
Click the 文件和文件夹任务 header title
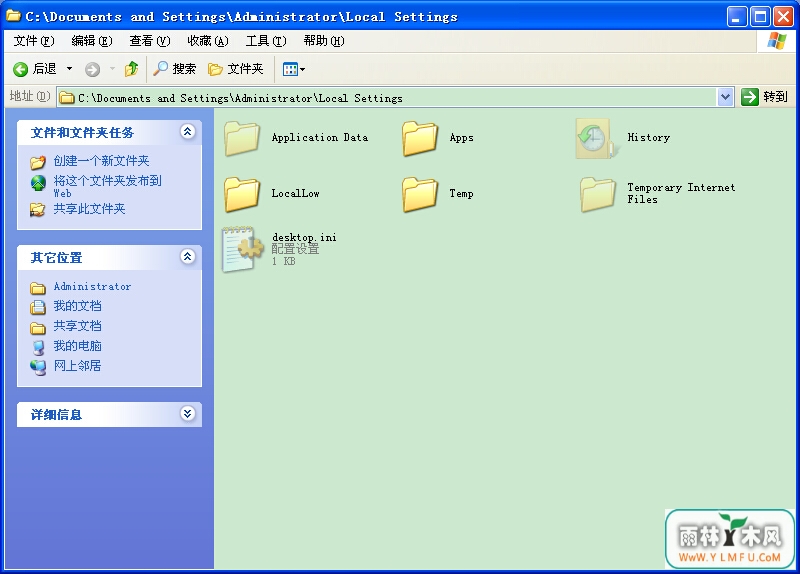coord(82,133)
